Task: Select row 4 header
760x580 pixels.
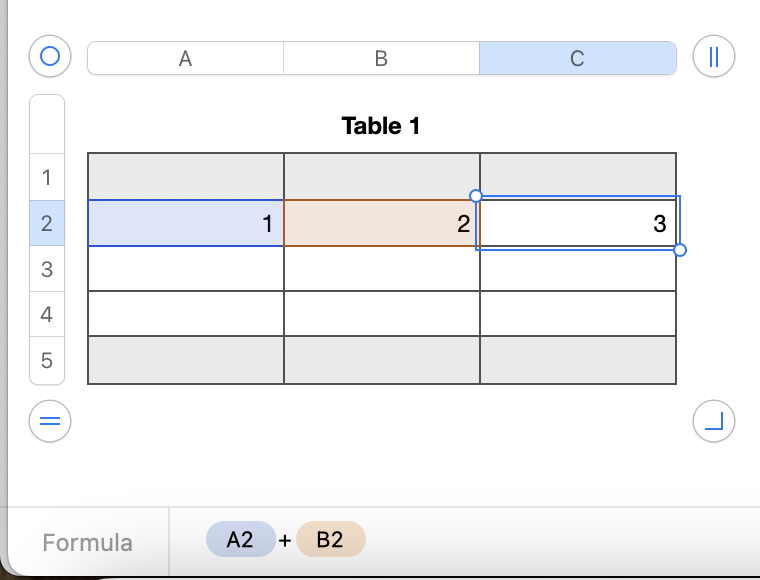Action: point(47,315)
